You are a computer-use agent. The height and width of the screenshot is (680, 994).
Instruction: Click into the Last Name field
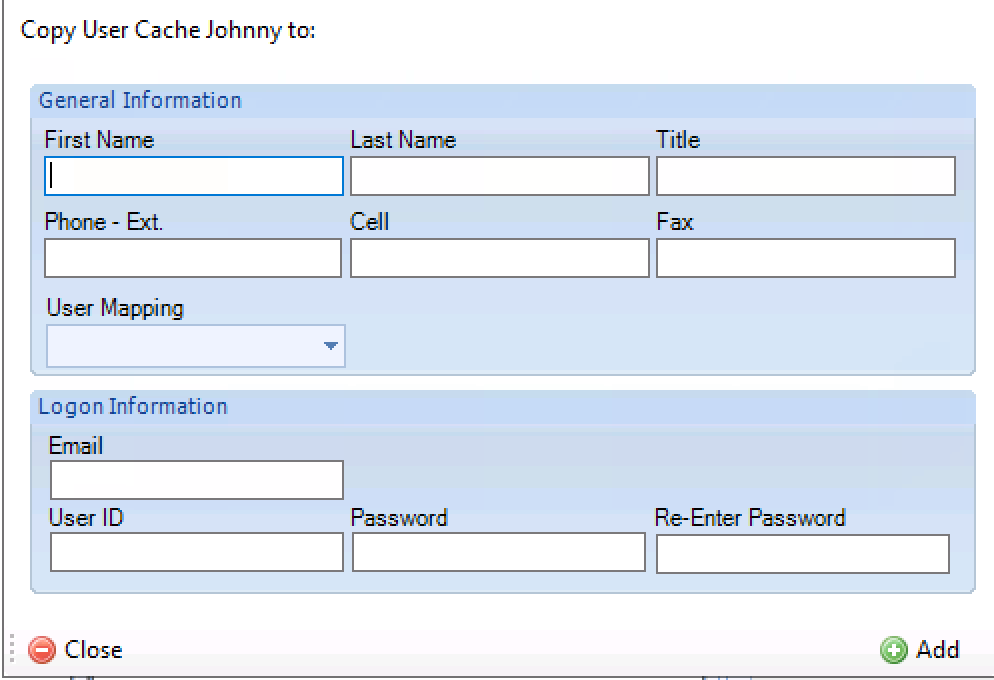tap(500, 176)
